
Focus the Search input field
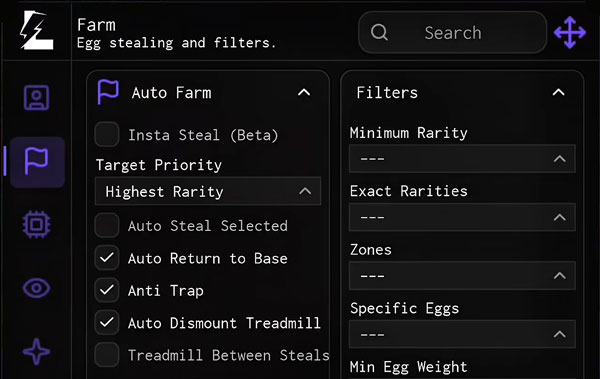(452, 33)
